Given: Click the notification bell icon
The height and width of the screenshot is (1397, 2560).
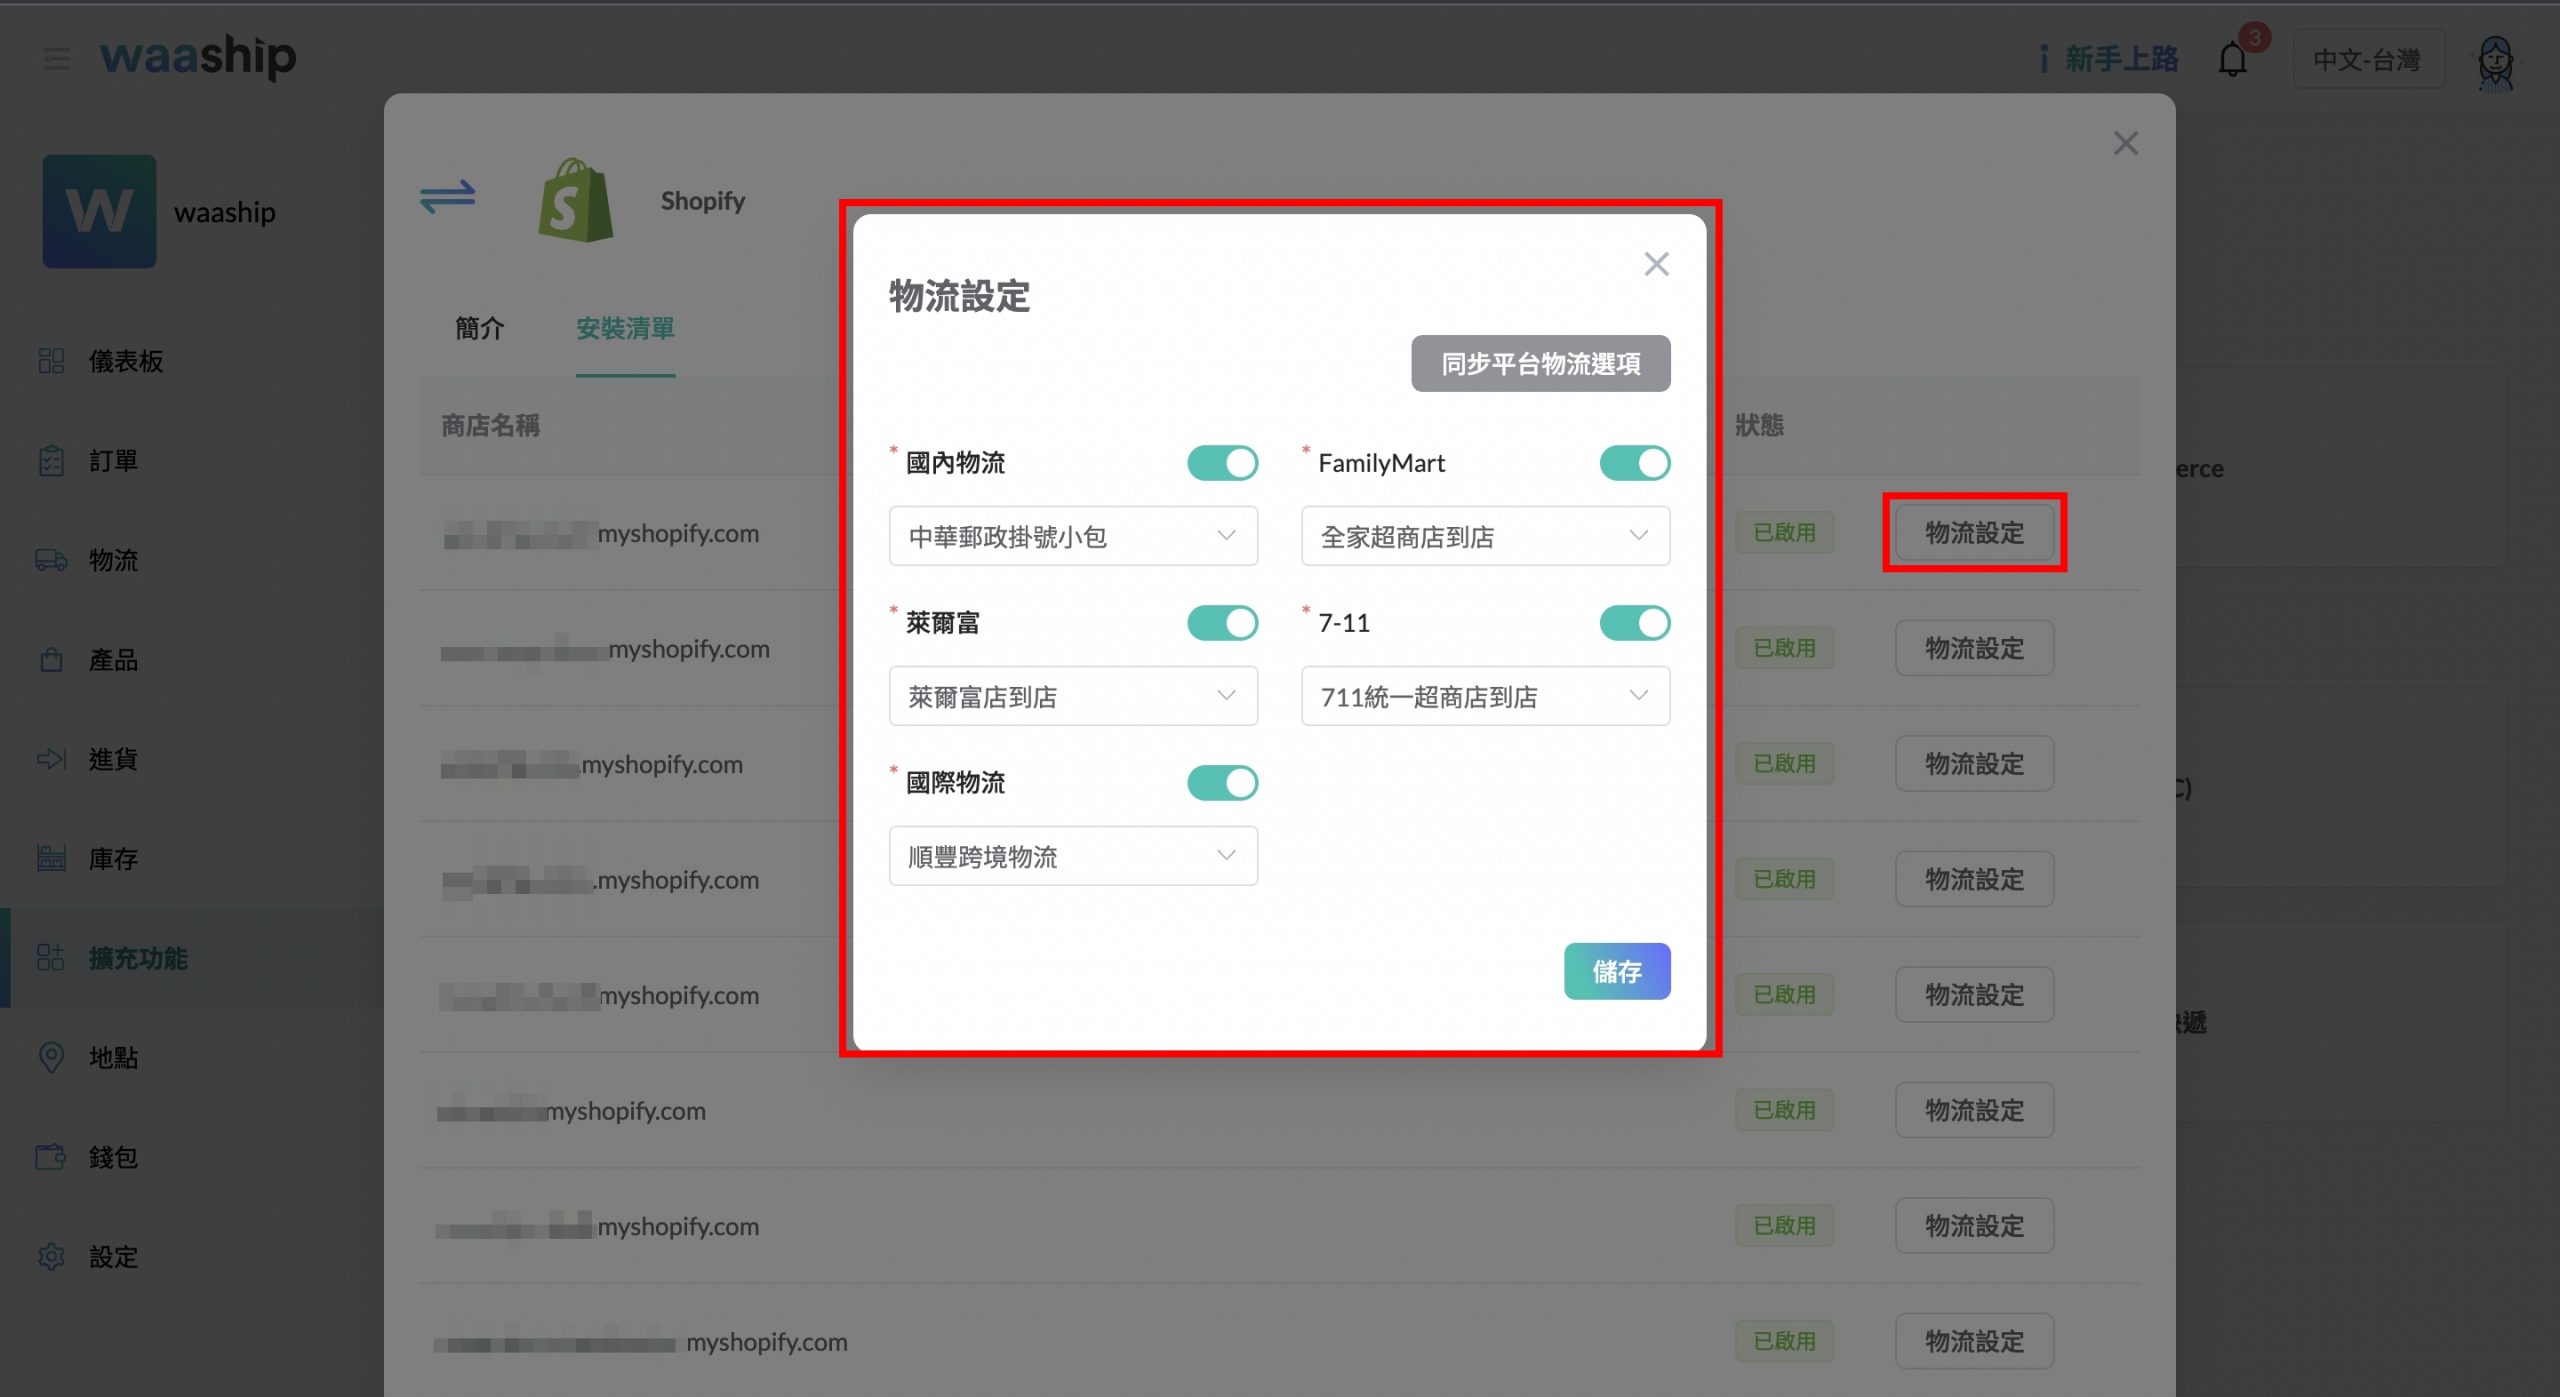Looking at the screenshot, I should 2232,60.
